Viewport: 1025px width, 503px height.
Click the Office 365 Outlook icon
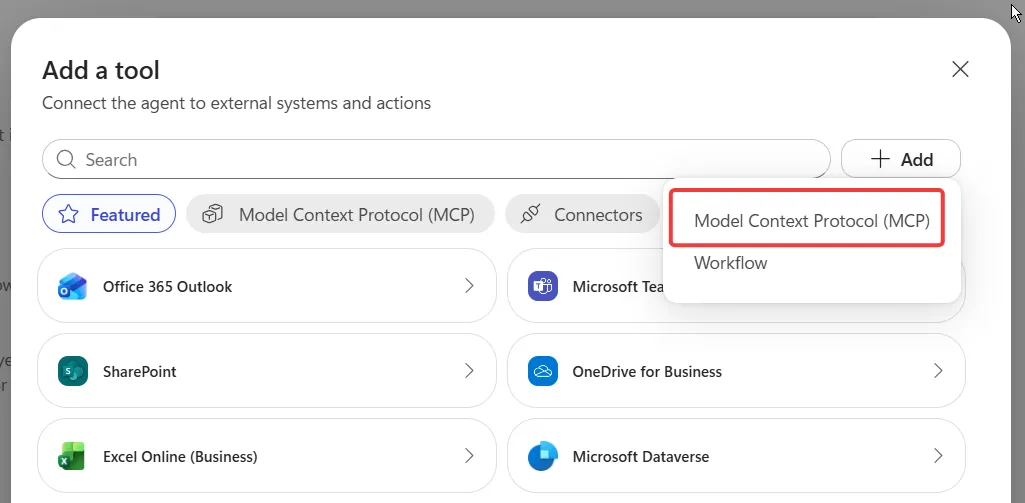72,286
